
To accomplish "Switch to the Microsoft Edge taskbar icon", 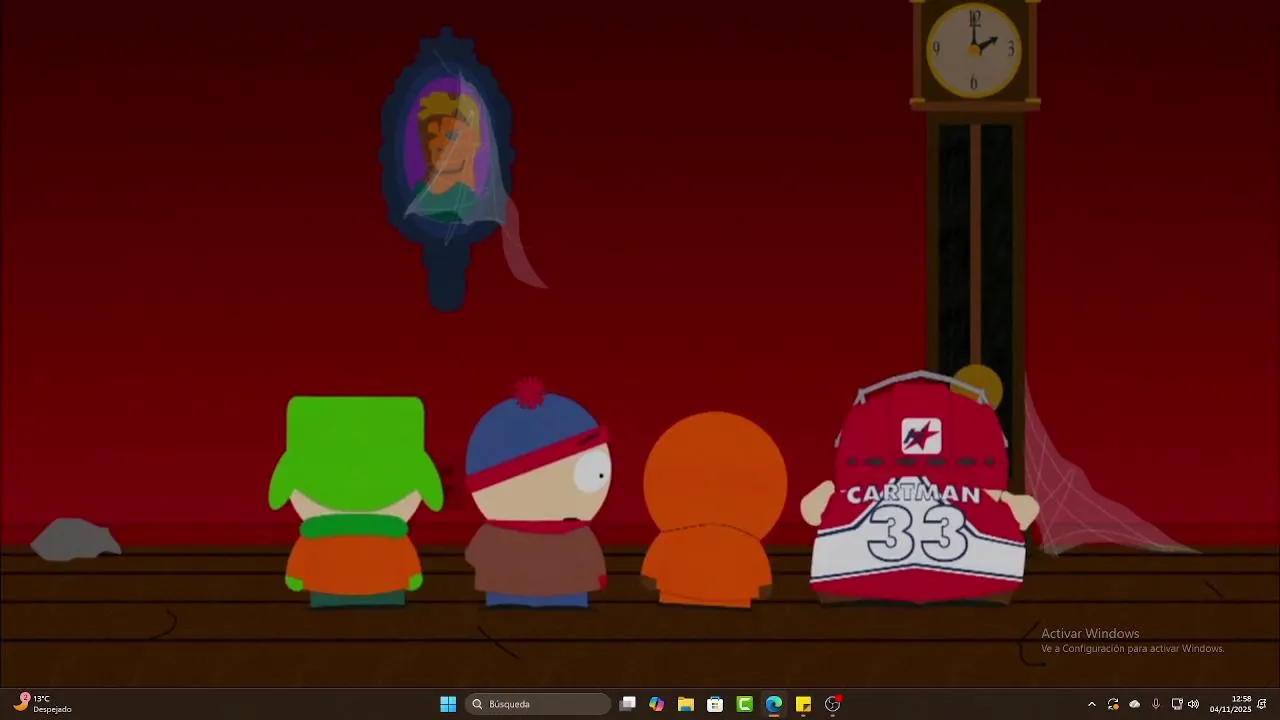I will [x=774, y=704].
